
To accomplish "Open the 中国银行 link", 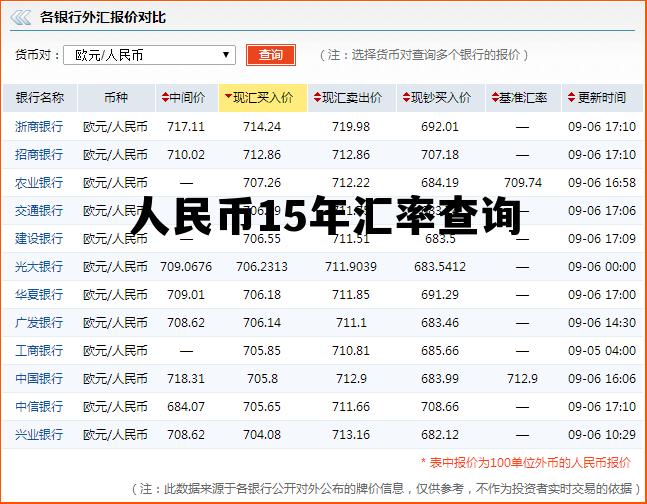I will pos(39,379).
